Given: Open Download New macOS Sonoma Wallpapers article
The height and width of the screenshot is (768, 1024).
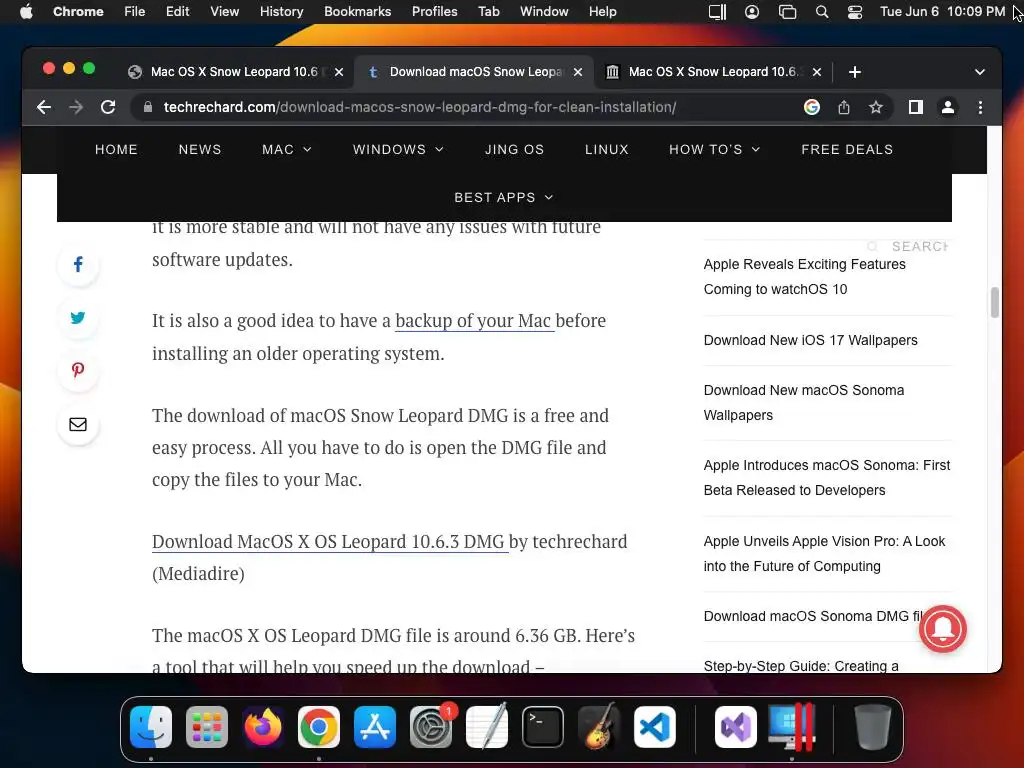Looking at the screenshot, I should 804,402.
